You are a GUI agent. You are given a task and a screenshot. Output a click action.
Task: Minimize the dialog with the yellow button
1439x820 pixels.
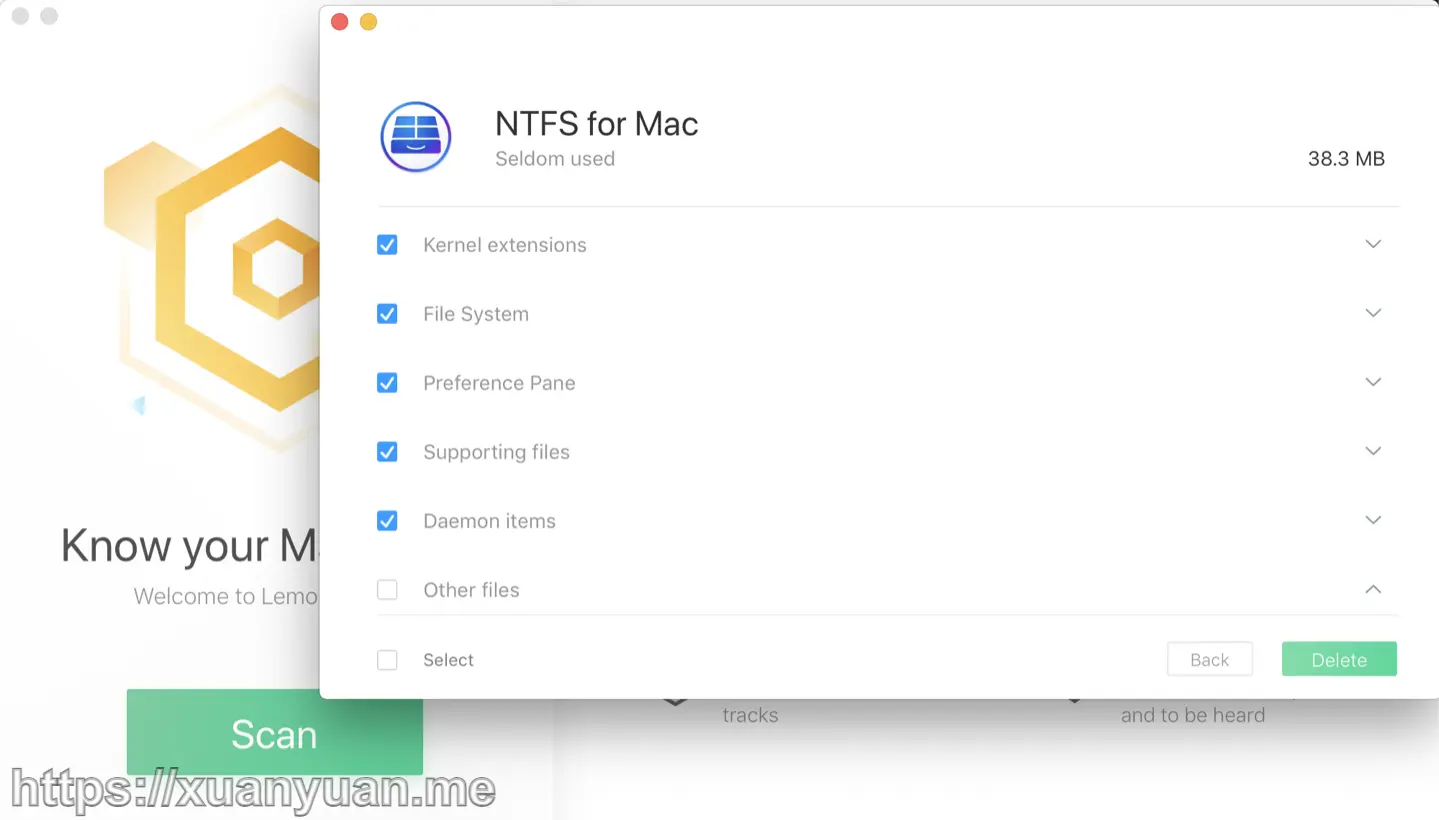[368, 22]
